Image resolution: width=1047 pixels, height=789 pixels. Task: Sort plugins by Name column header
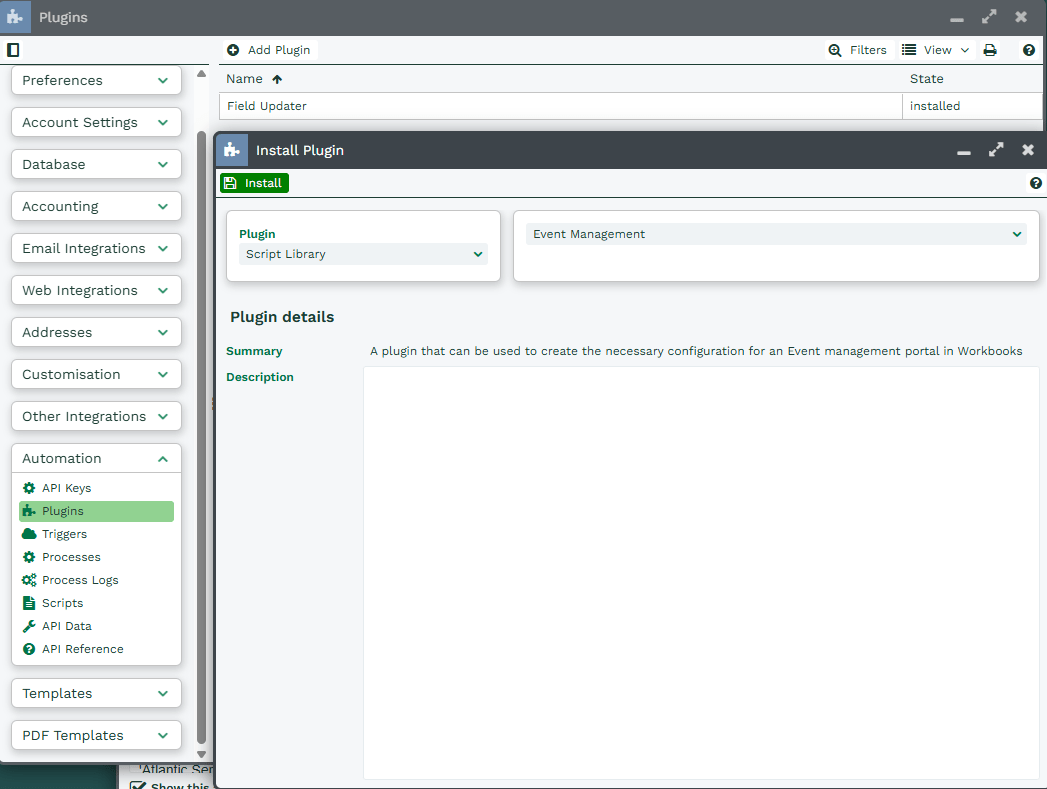(245, 79)
